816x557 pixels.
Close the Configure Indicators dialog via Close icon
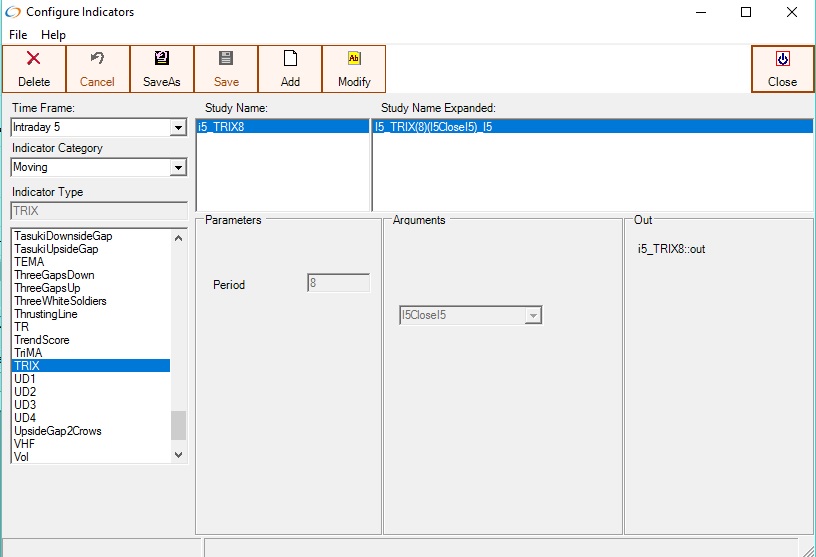tap(782, 59)
